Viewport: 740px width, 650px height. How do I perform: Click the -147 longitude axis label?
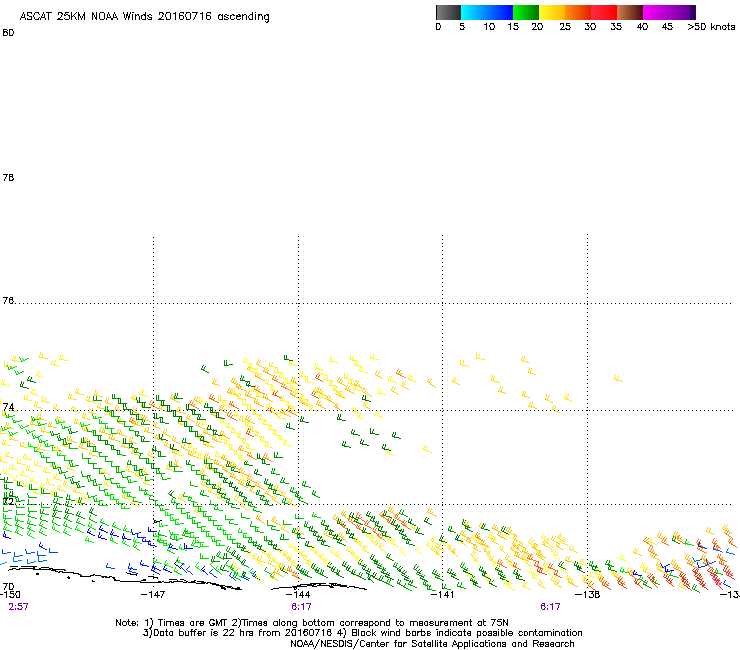pyautogui.click(x=153, y=594)
